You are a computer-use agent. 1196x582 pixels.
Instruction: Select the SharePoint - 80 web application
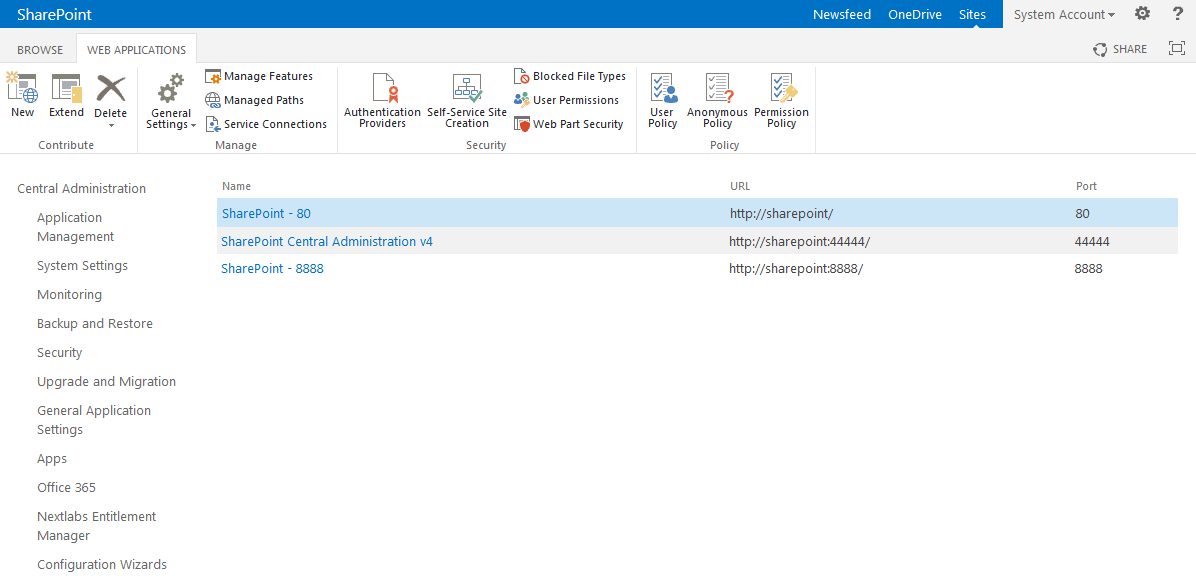coord(266,214)
